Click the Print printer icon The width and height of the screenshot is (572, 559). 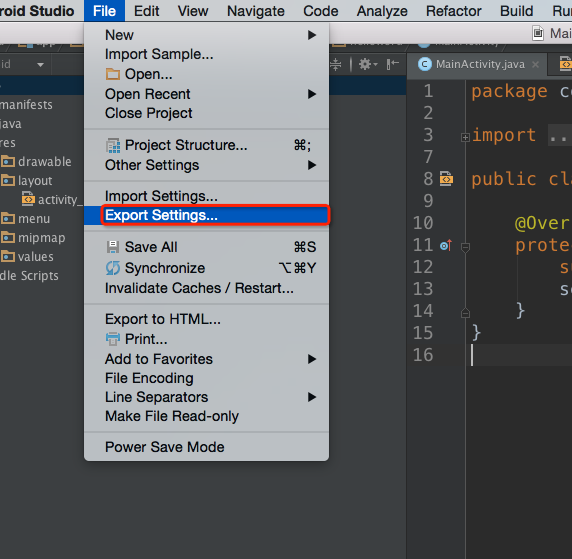[x=113, y=339]
